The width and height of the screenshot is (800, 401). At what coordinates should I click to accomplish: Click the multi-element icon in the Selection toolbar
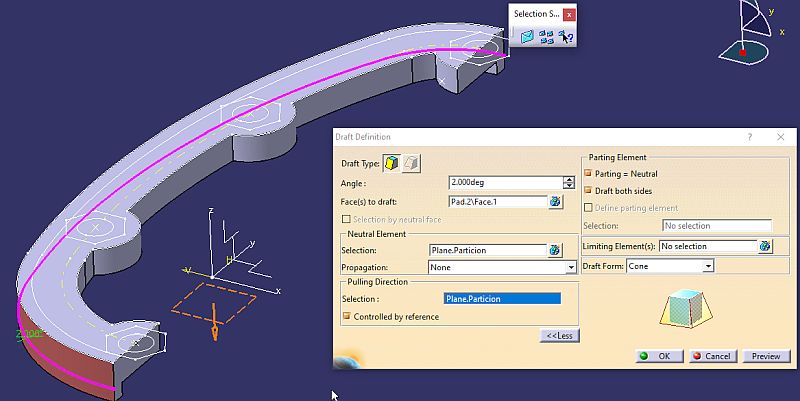click(x=547, y=37)
